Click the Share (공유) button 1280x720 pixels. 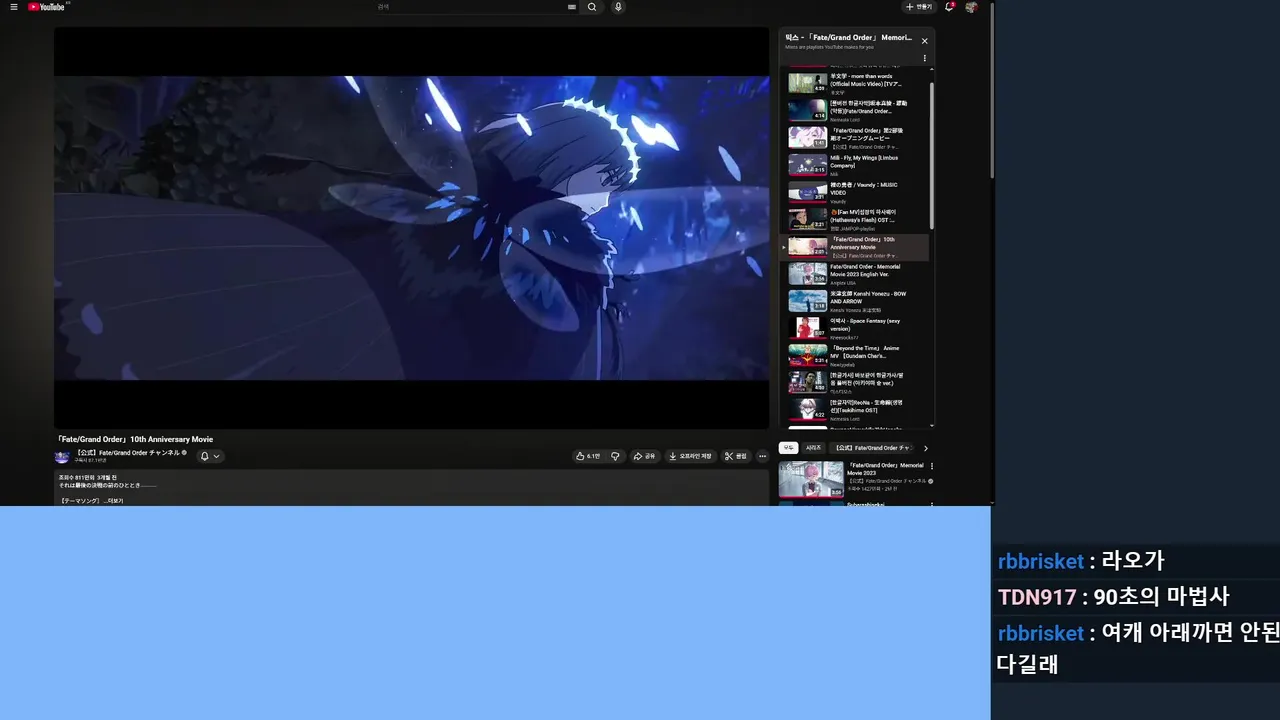click(644, 456)
